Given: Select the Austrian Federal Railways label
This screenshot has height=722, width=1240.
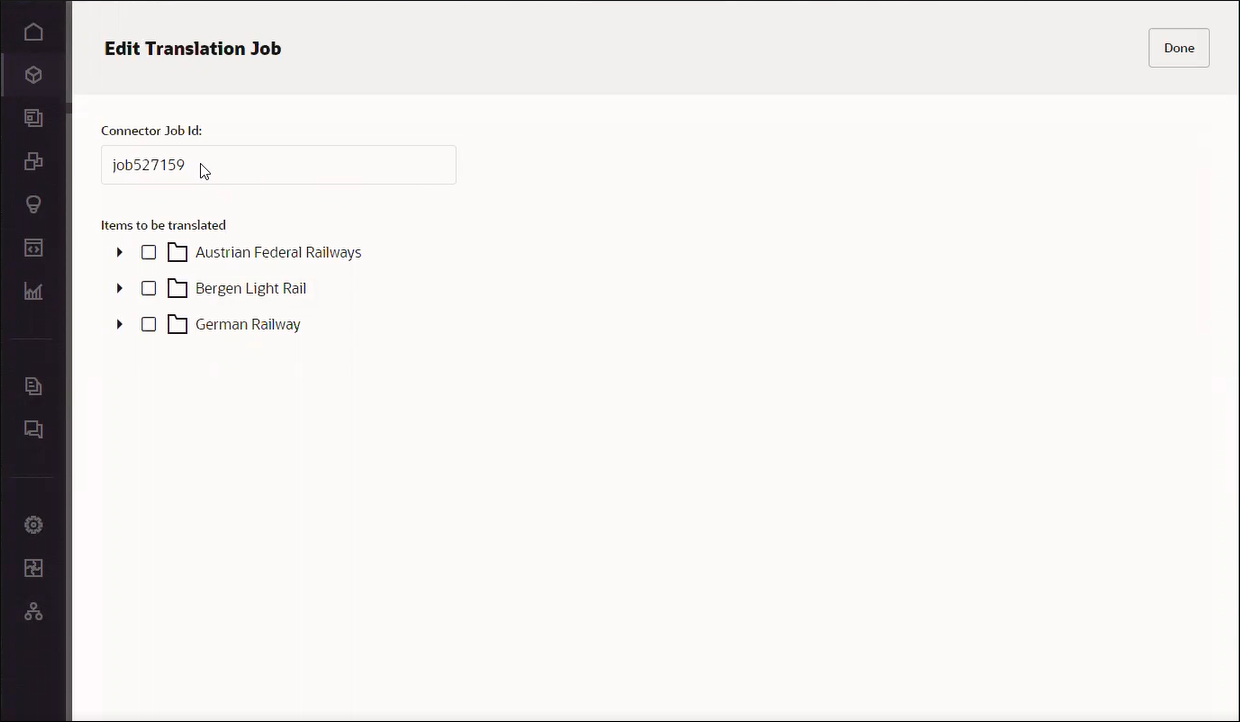Looking at the screenshot, I should click(278, 252).
